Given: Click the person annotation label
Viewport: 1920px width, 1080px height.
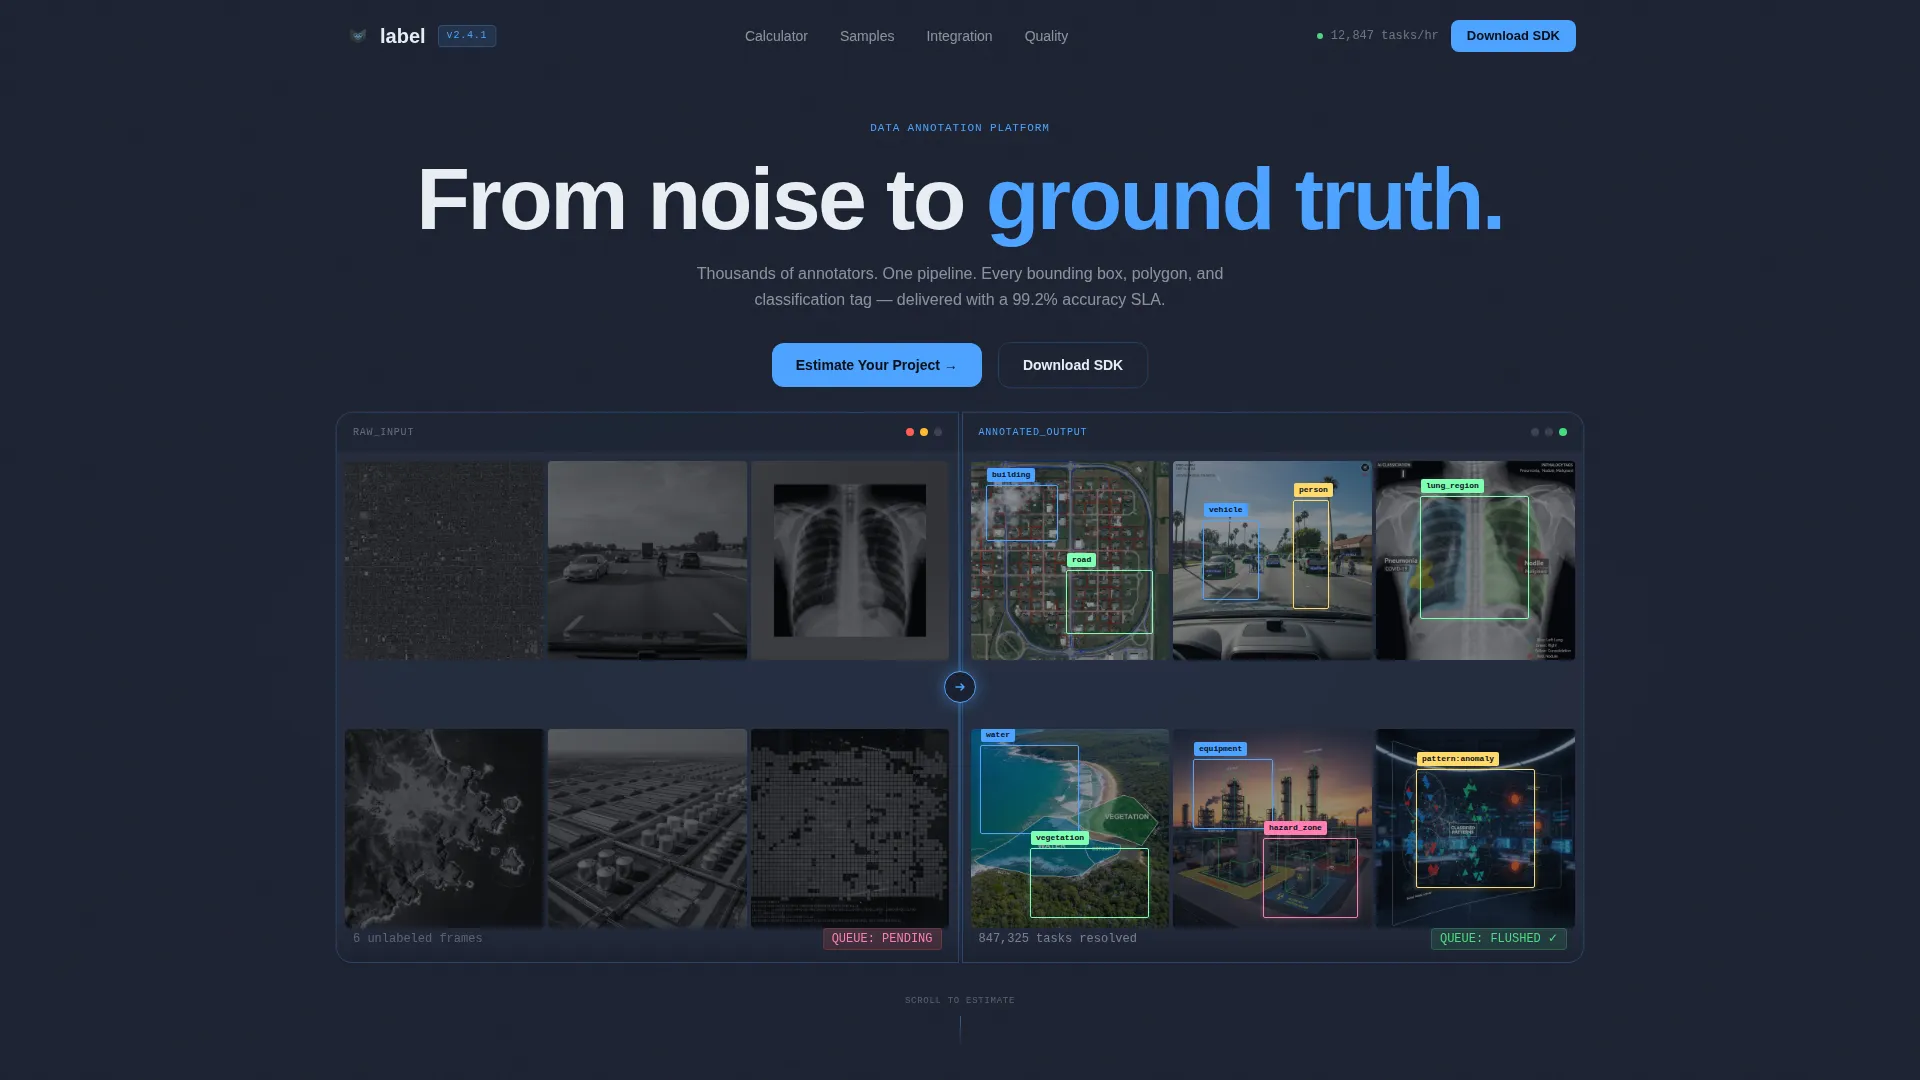Looking at the screenshot, I should point(1313,490).
